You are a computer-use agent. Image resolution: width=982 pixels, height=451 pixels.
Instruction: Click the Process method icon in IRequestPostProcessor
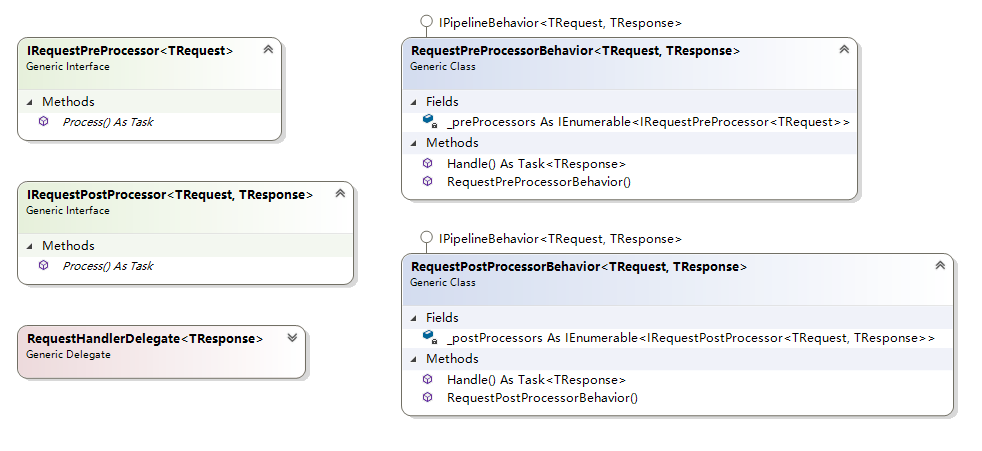[43, 266]
